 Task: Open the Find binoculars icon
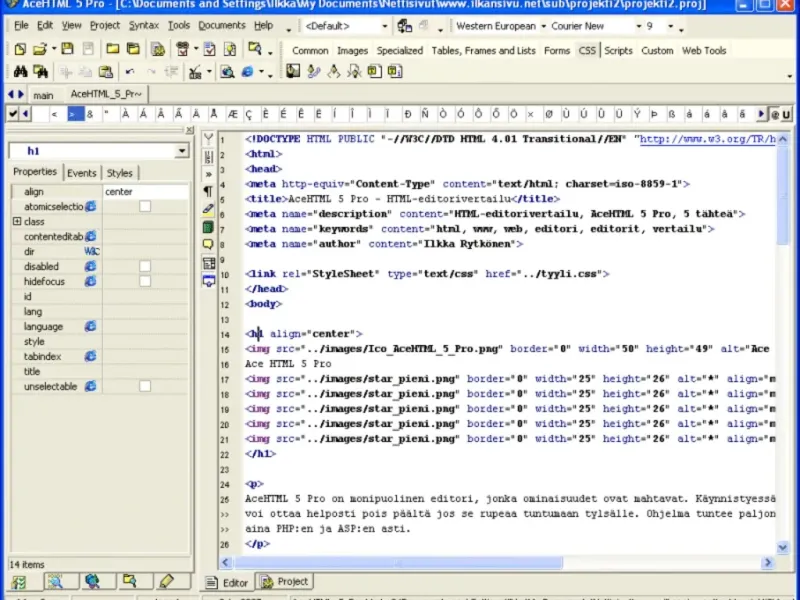click(20, 72)
